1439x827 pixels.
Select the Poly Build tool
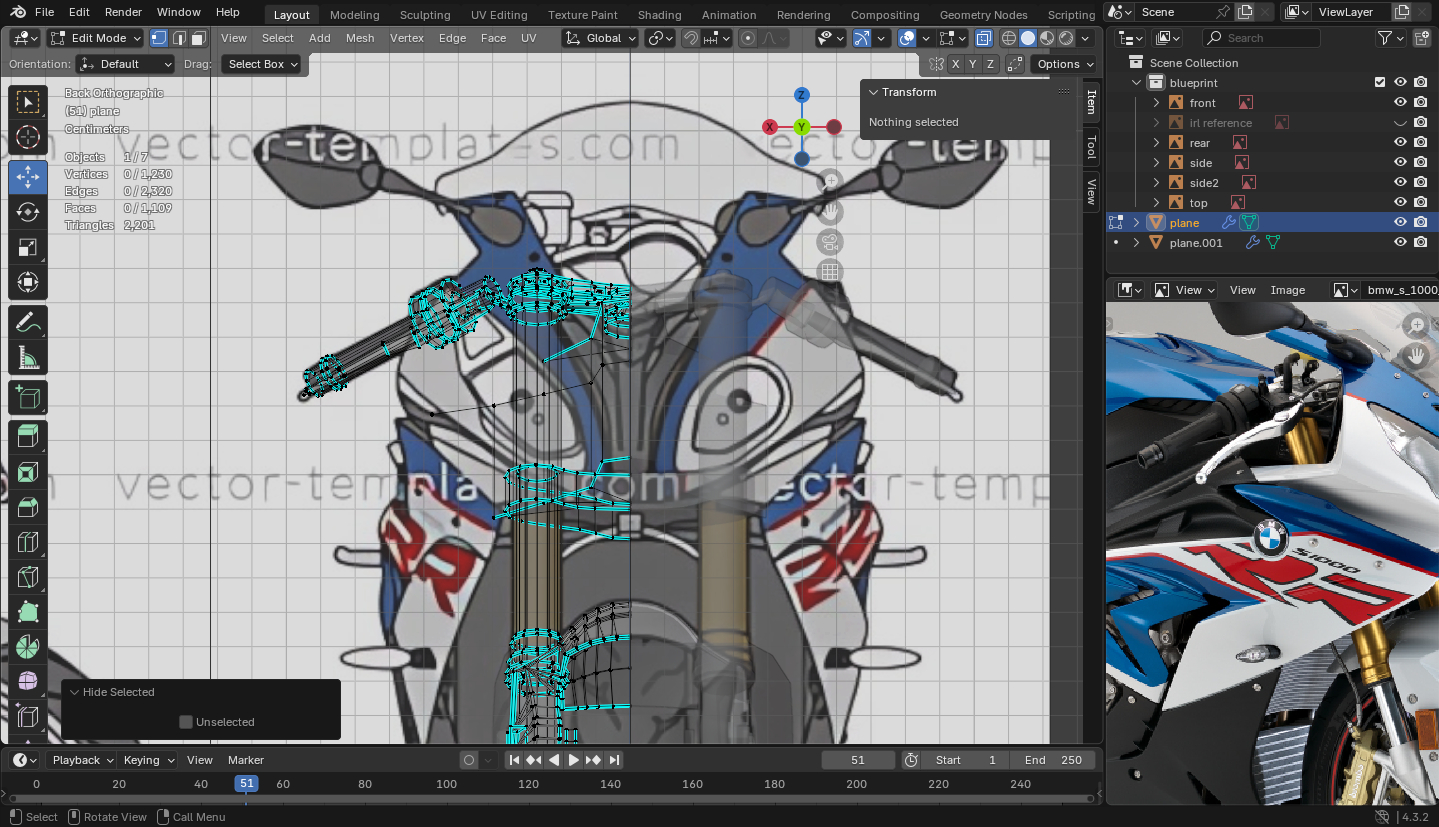pyautogui.click(x=28, y=612)
